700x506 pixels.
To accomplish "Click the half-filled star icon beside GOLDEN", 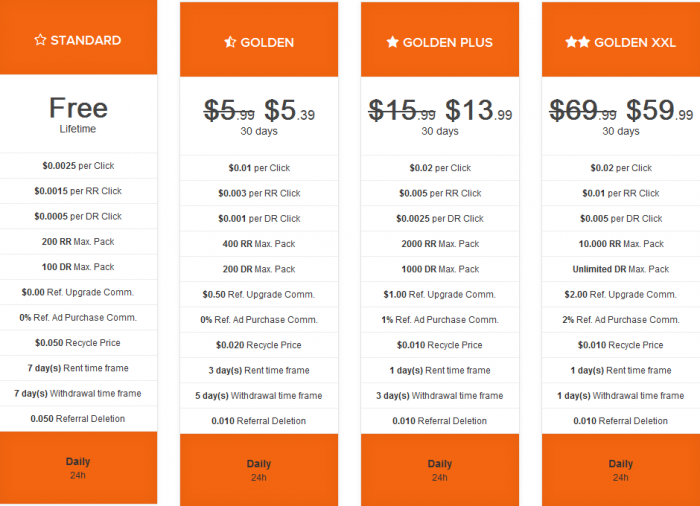I will (230, 42).
